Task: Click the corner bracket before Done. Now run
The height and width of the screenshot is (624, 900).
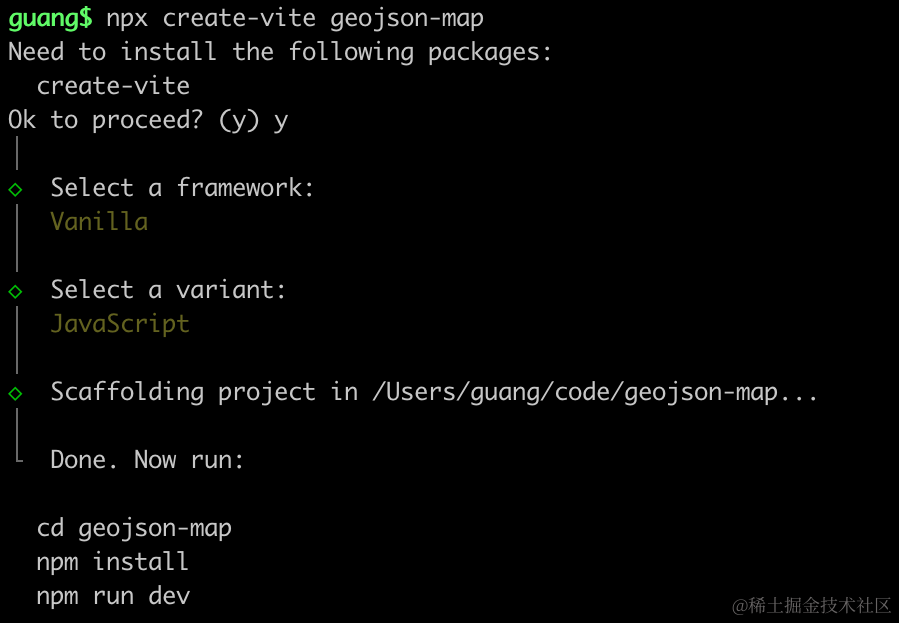Action: [x=18, y=453]
